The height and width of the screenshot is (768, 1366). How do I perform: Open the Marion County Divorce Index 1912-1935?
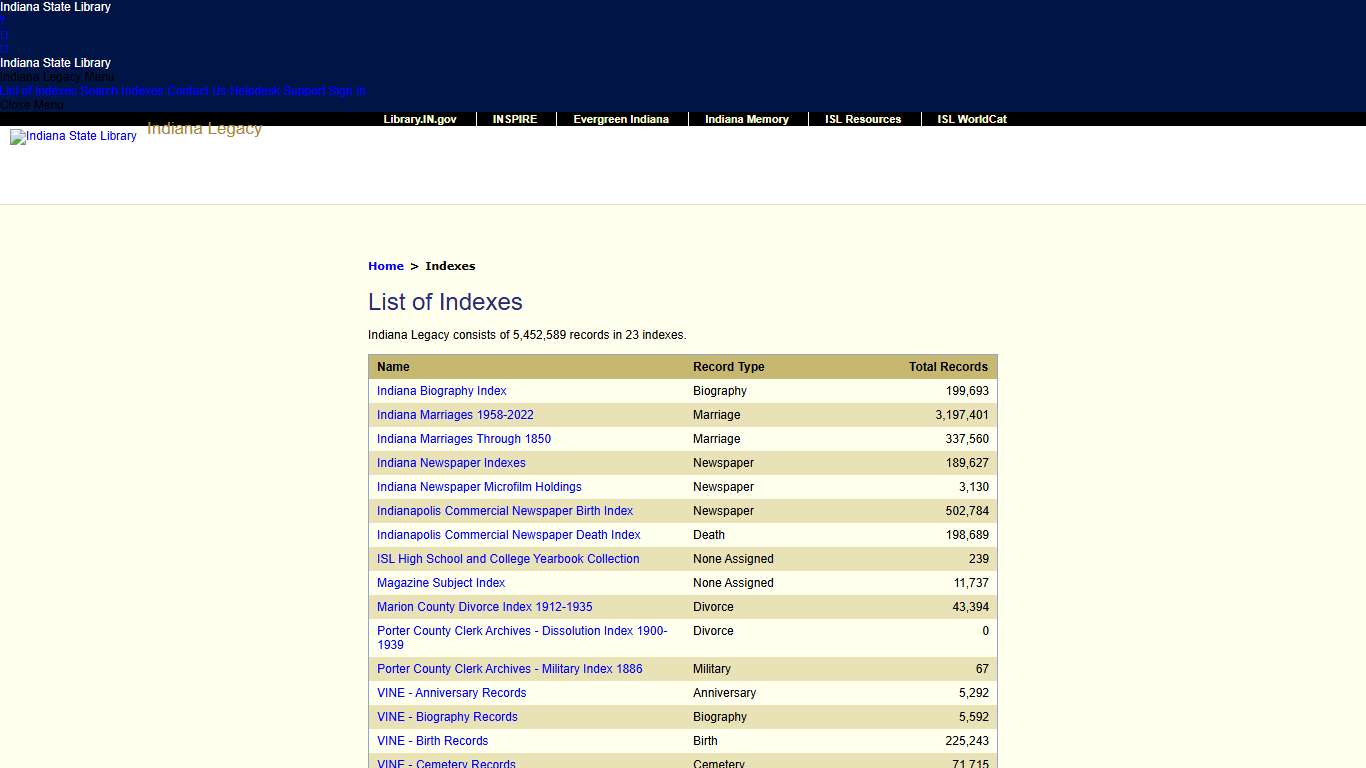pyautogui.click(x=485, y=607)
